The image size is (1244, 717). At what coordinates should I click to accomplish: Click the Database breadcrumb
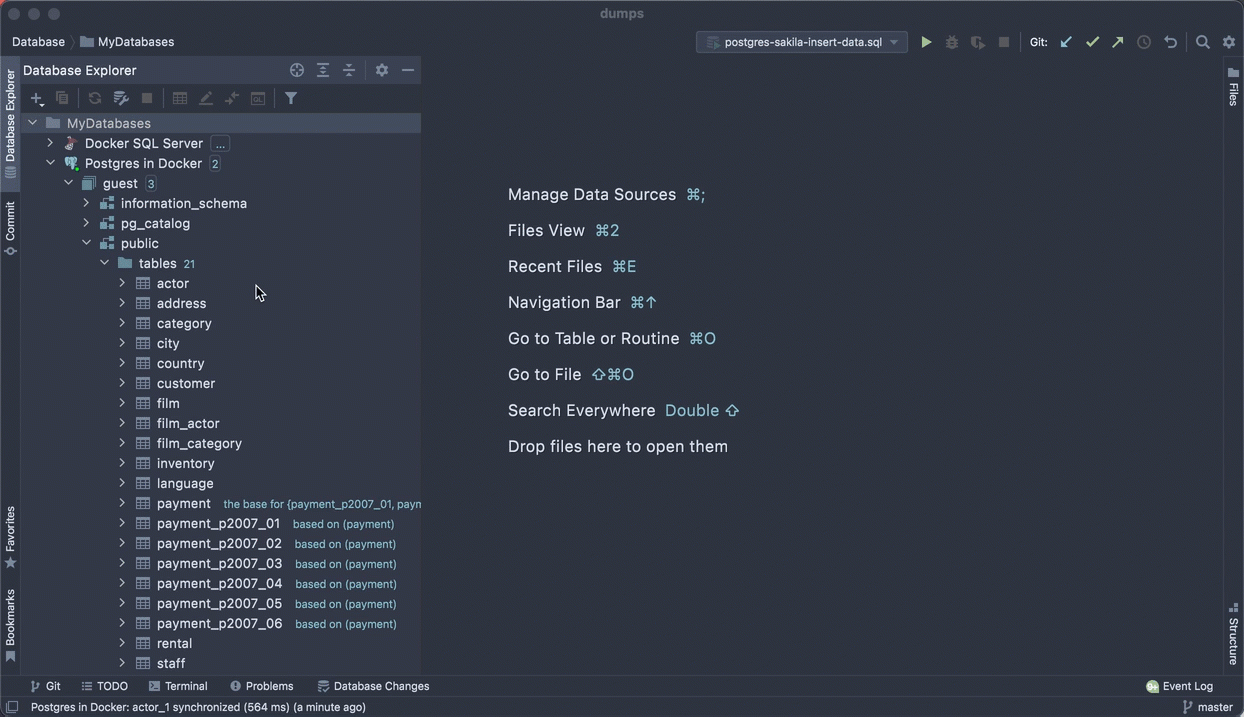coord(38,42)
